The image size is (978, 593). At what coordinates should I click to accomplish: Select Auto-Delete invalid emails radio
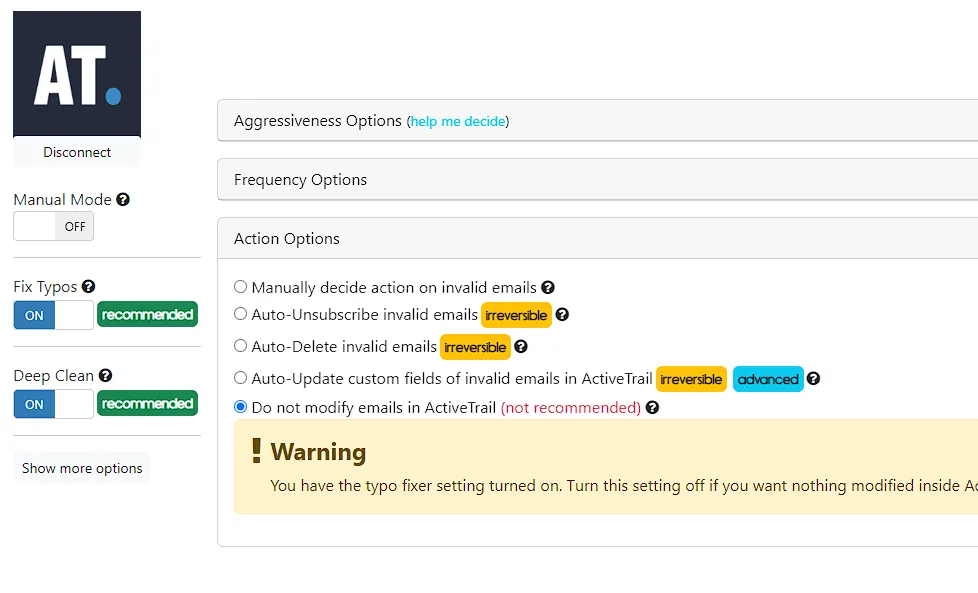click(x=240, y=345)
